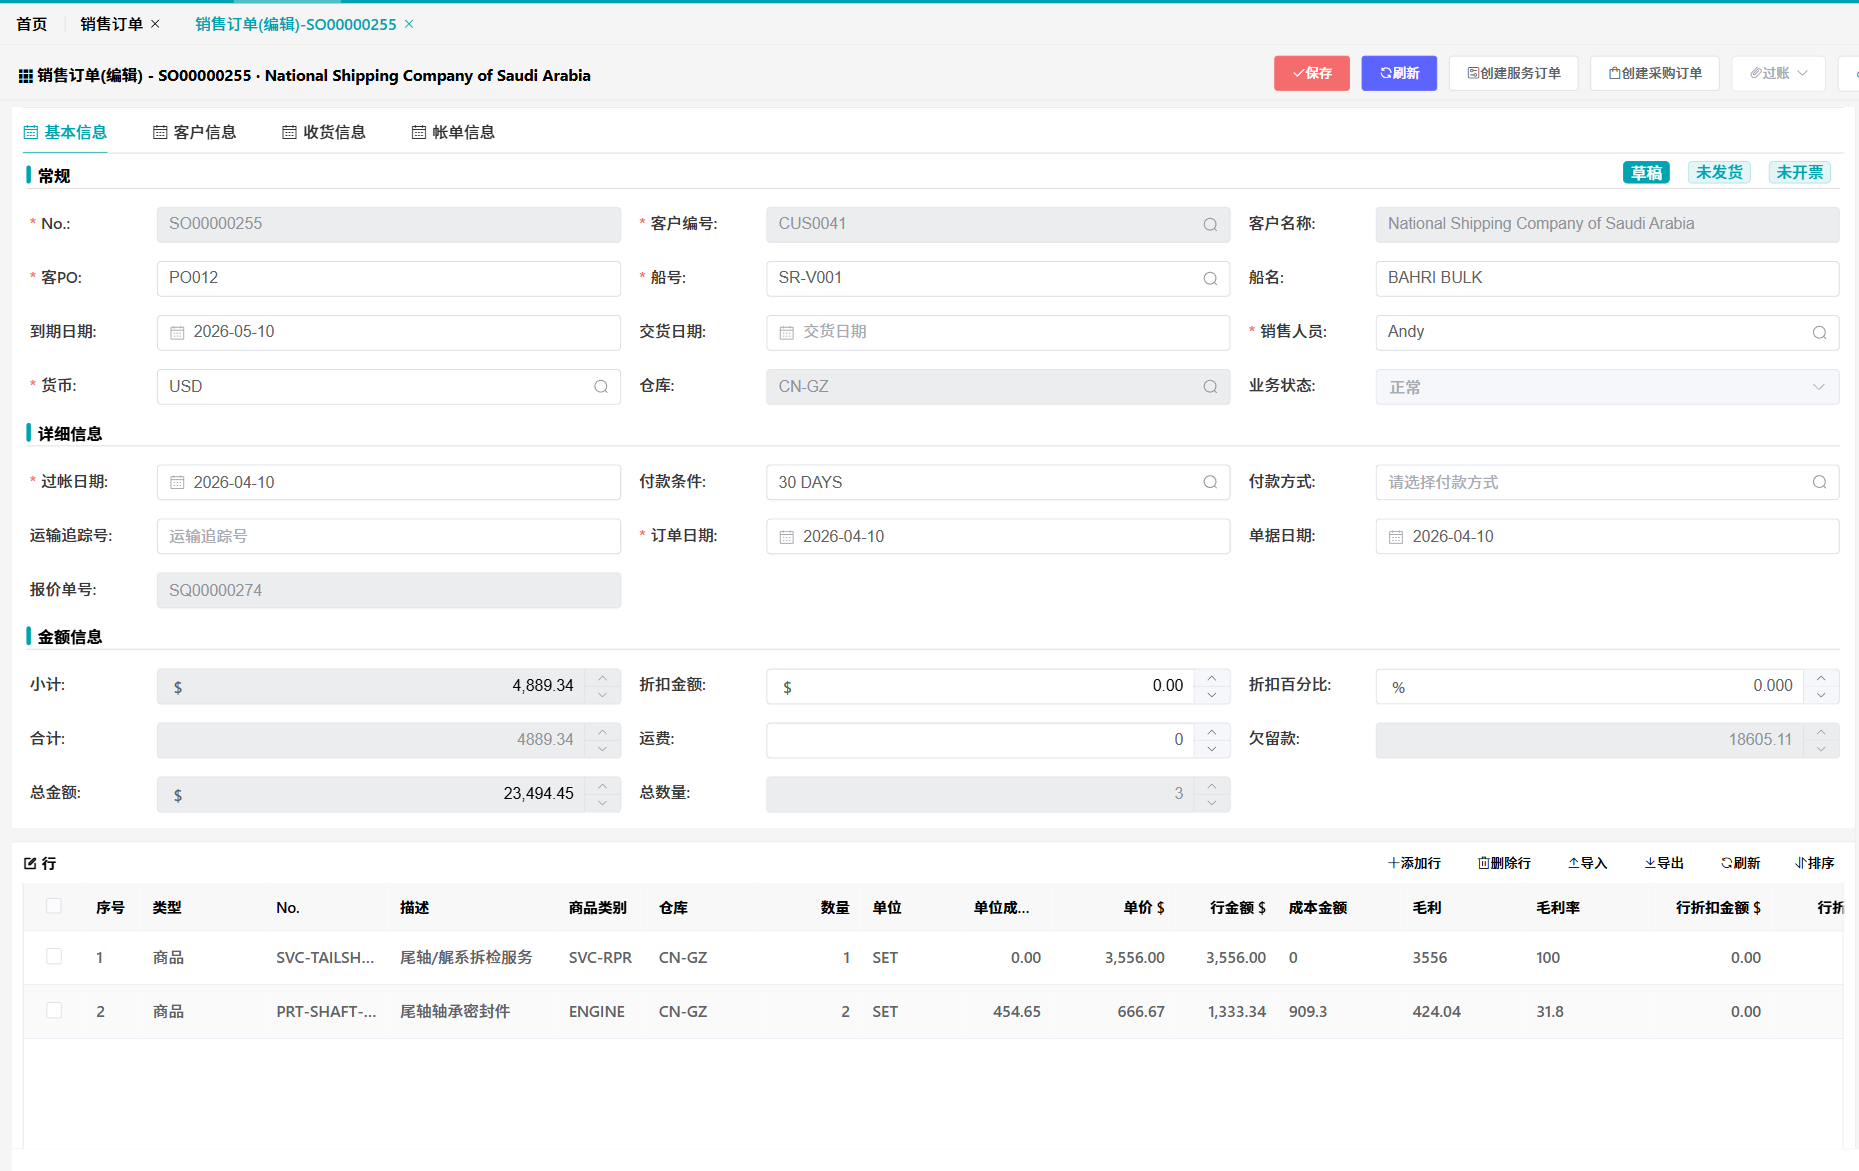The width and height of the screenshot is (1859, 1171).
Task: Tick the checkbox for line row 2
Action: click(x=54, y=1011)
